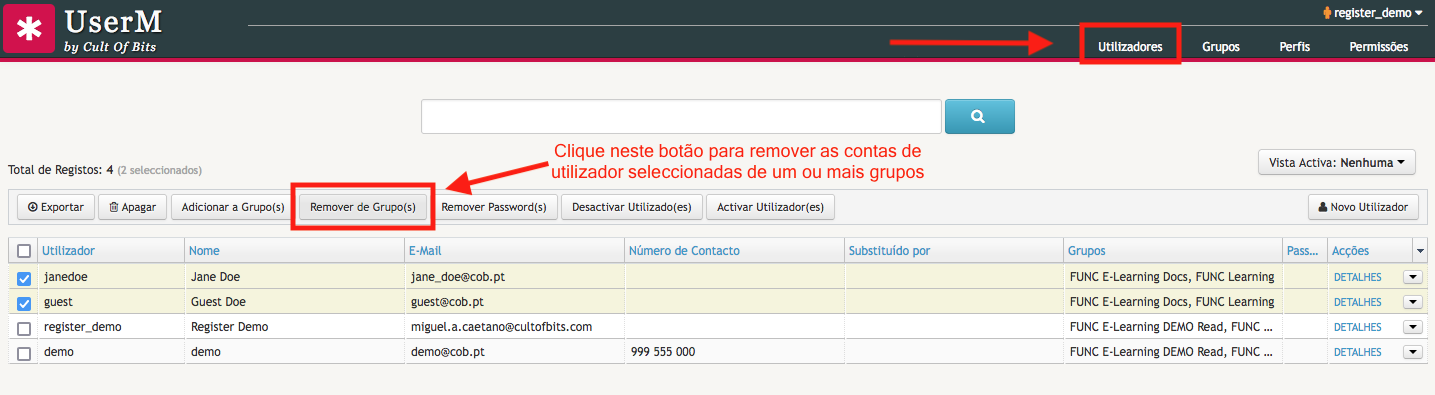Click the name Guest Doe
This screenshot has height=395, width=1435.
218,302
